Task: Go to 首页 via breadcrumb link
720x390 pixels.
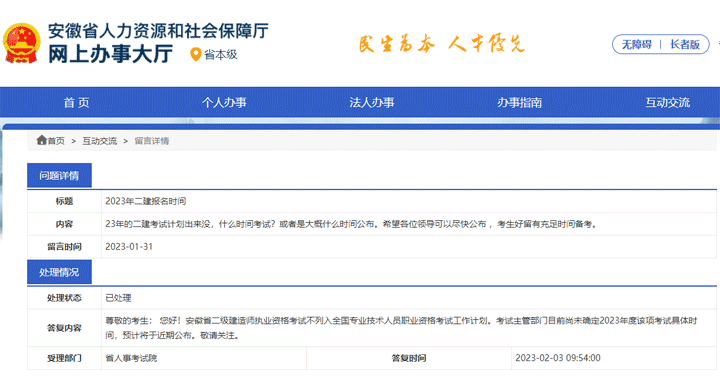Action: (56, 141)
